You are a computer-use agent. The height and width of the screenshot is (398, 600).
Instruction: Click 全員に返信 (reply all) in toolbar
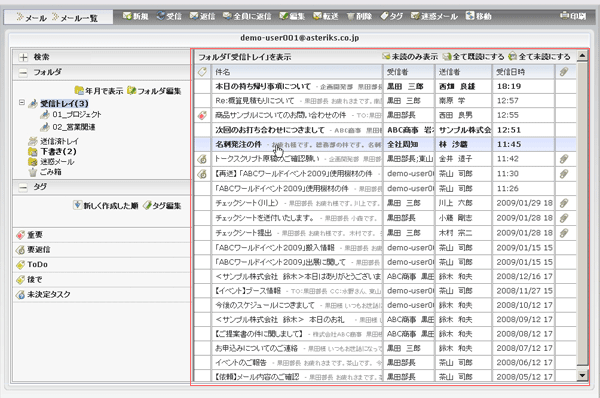point(247,16)
